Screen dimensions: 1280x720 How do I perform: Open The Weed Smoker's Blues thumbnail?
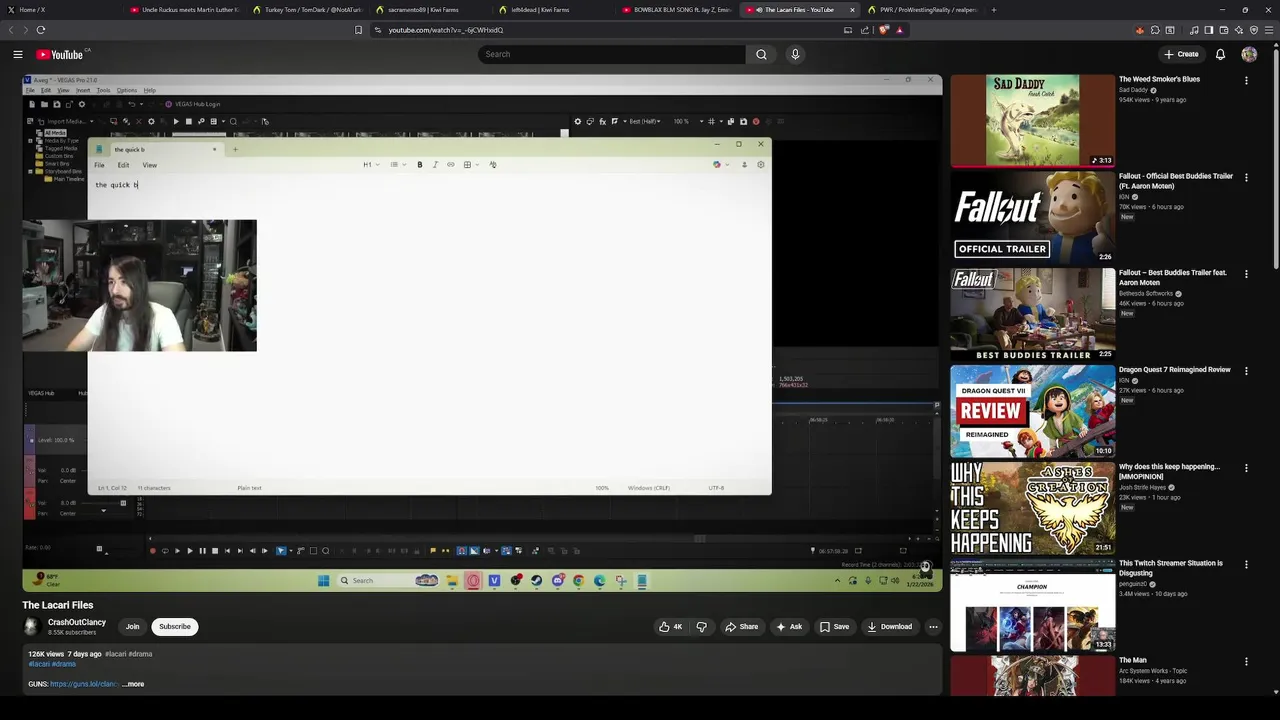pyautogui.click(x=1032, y=120)
